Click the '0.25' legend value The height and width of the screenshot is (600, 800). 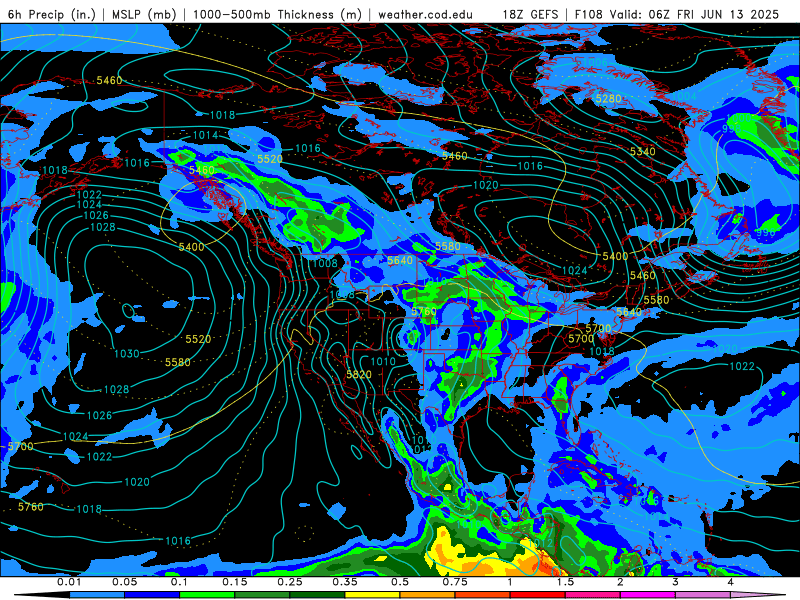click(x=290, y=582)
